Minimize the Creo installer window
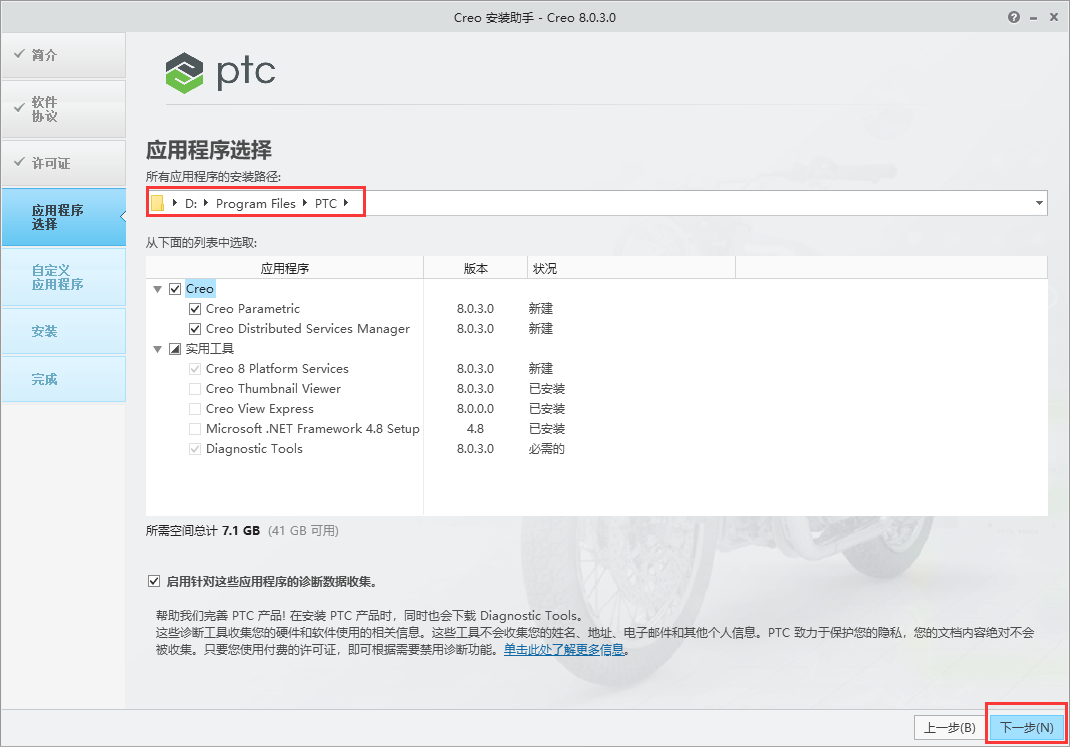1070x747 pixels. click(x=1034, y=18)
